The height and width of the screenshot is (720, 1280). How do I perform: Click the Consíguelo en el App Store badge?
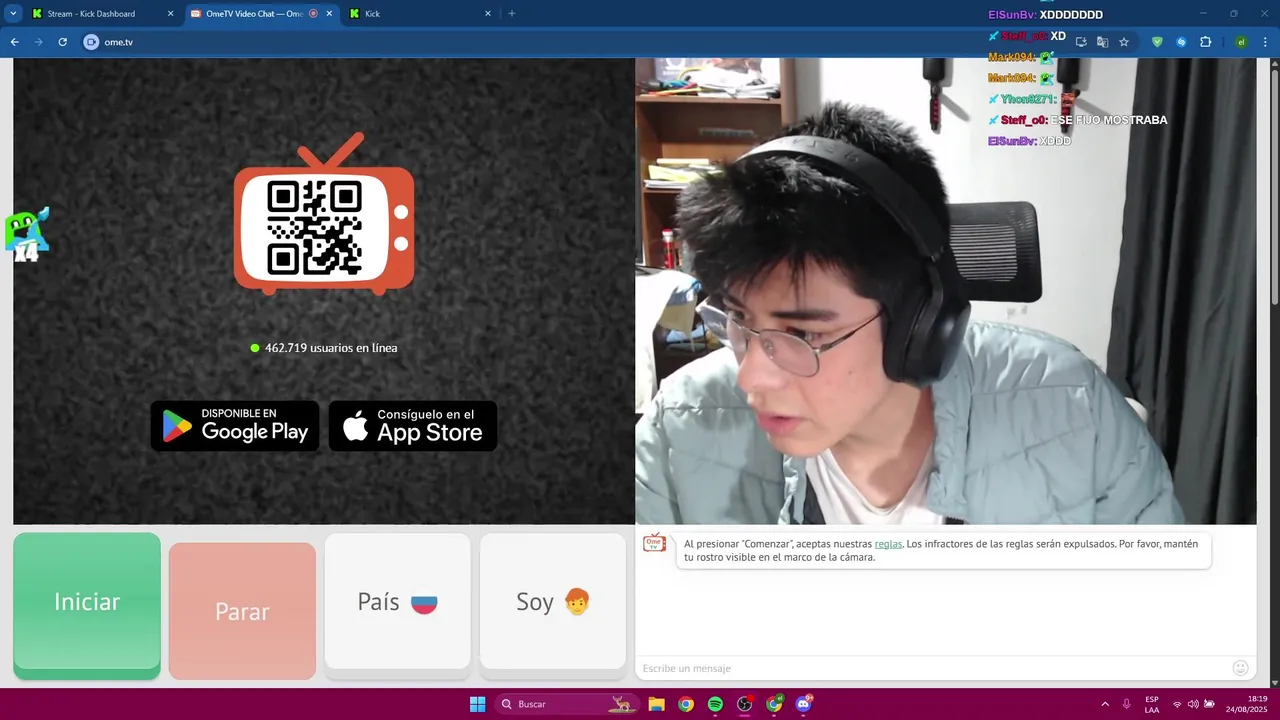pyautogui.click(x=413, y=426)
